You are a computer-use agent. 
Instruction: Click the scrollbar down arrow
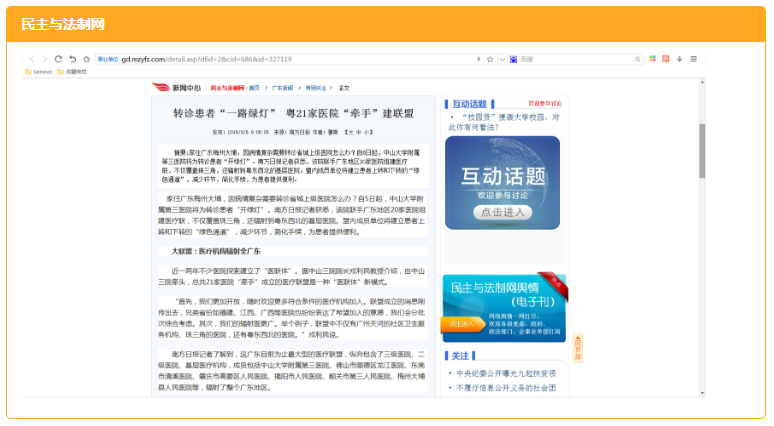[x=702, y=393]
